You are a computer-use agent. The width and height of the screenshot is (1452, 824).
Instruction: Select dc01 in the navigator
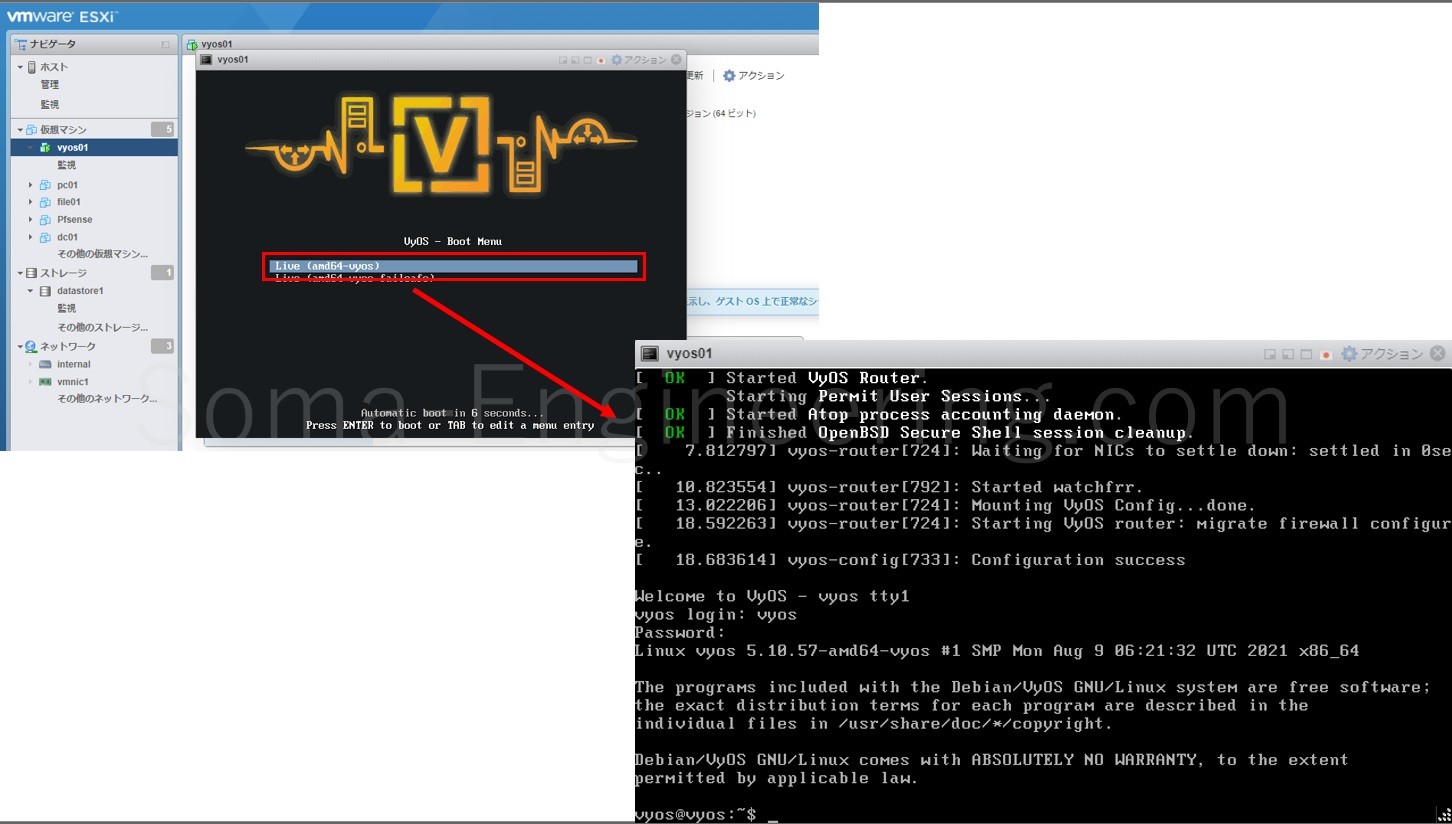[x=68, y=238]
